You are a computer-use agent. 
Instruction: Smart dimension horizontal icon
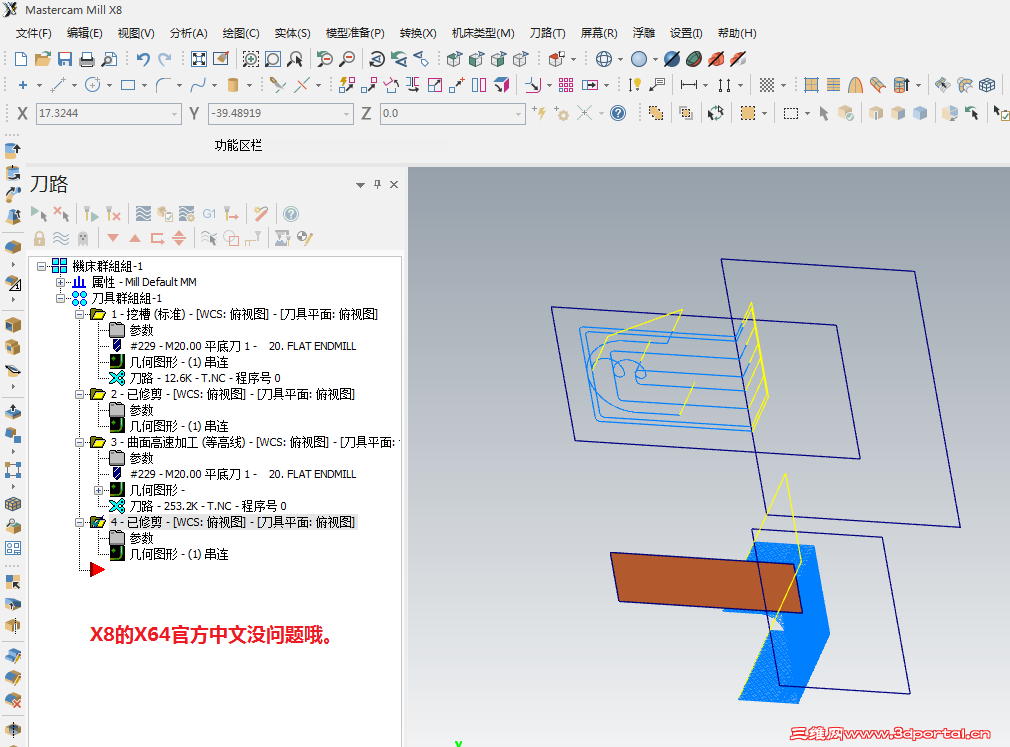tap(689, 85)
